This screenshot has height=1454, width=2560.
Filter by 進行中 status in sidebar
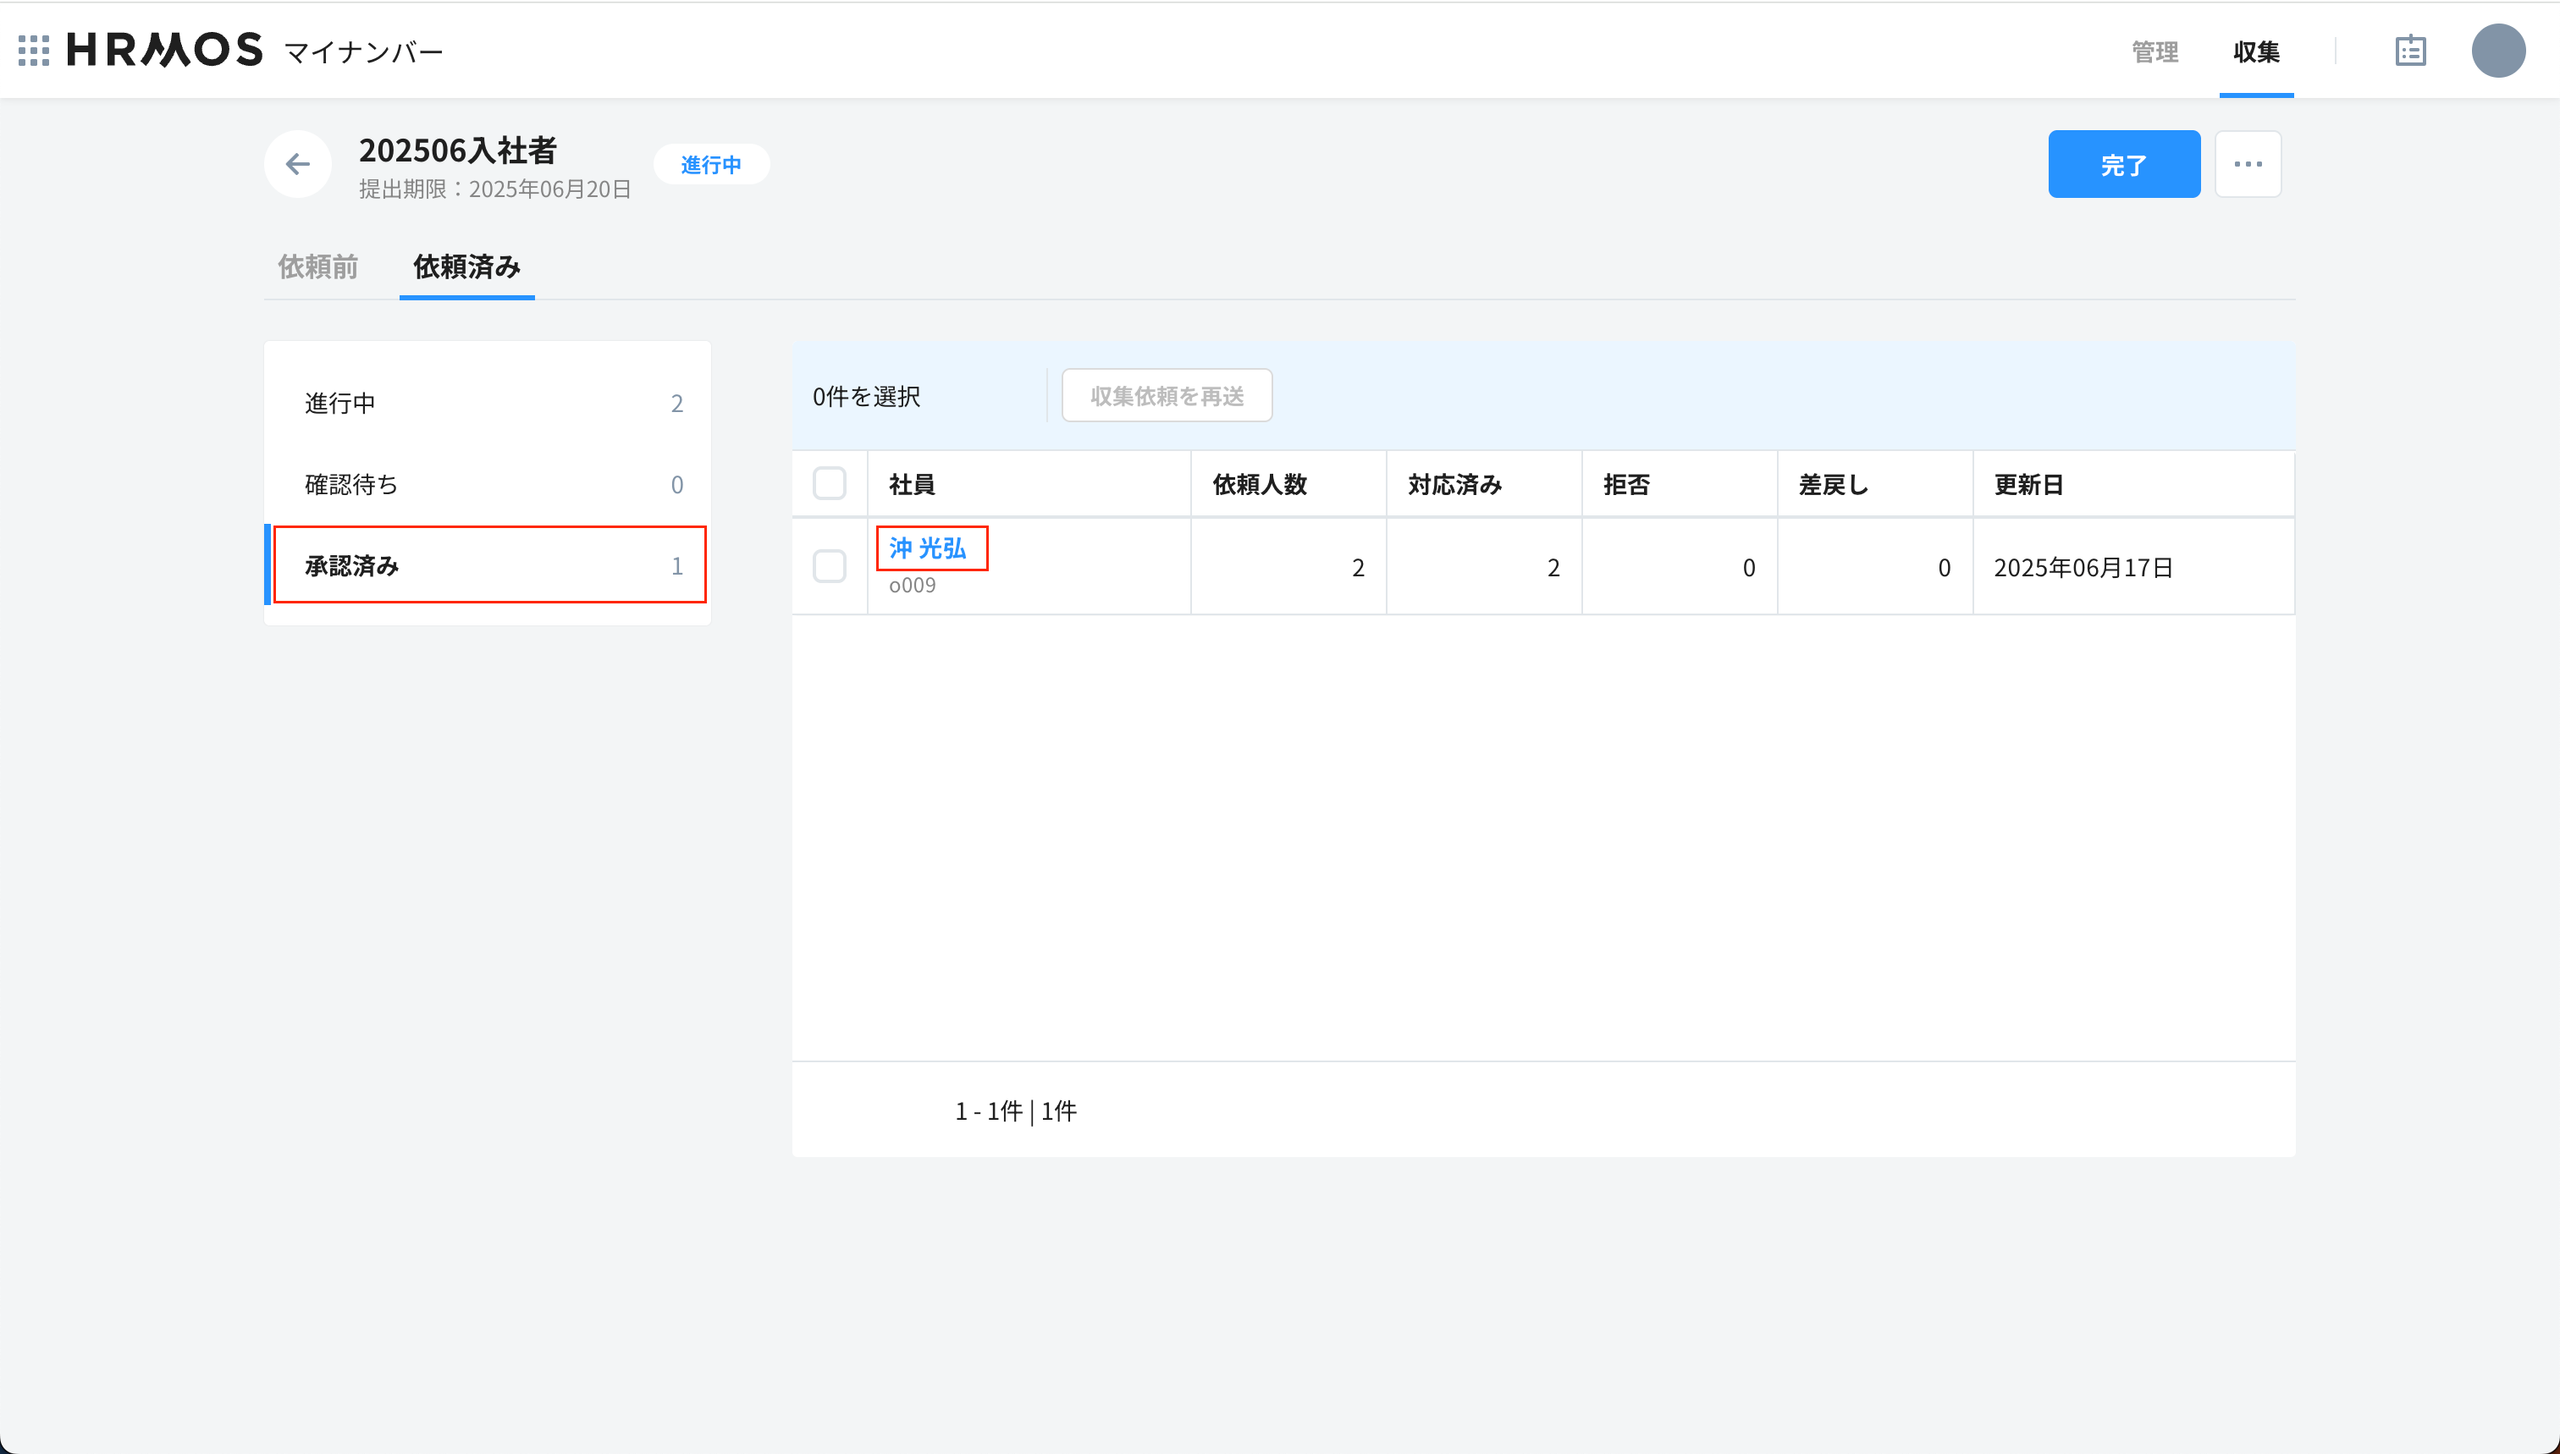coord(488,403)
